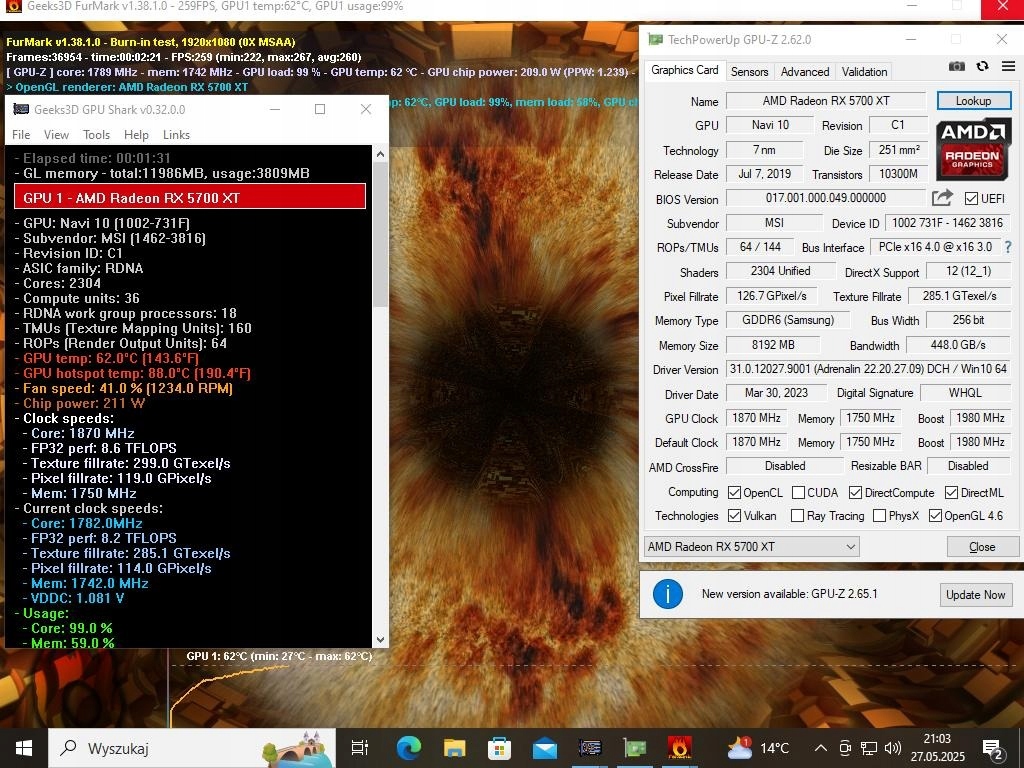Click the GPU Shark vertical scrollbar thumb
The height and width of the screenshot is (768, 1024).
click(380, 235)
